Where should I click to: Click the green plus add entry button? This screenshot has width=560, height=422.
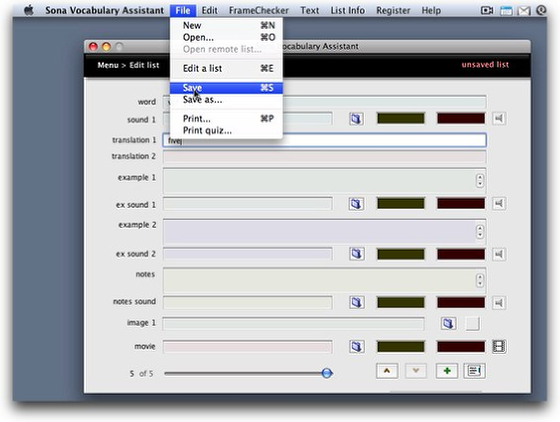tap(447, 371)
